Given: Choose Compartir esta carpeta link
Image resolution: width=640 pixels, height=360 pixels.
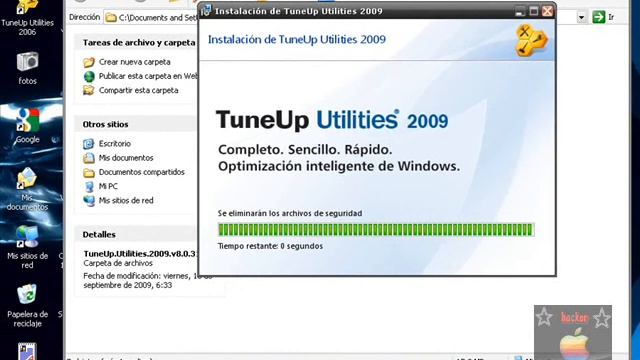Looking at the screenshot, I should (138, 90).
